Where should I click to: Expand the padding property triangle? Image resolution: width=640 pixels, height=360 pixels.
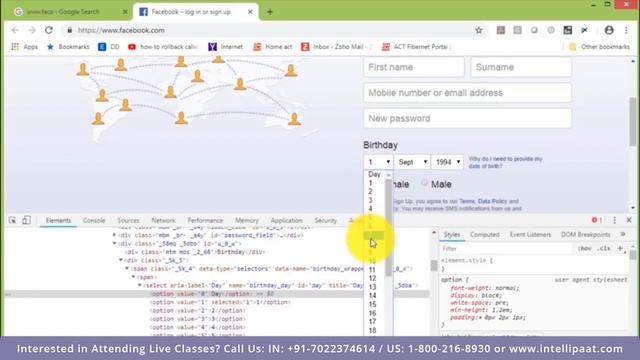point(479,317)
